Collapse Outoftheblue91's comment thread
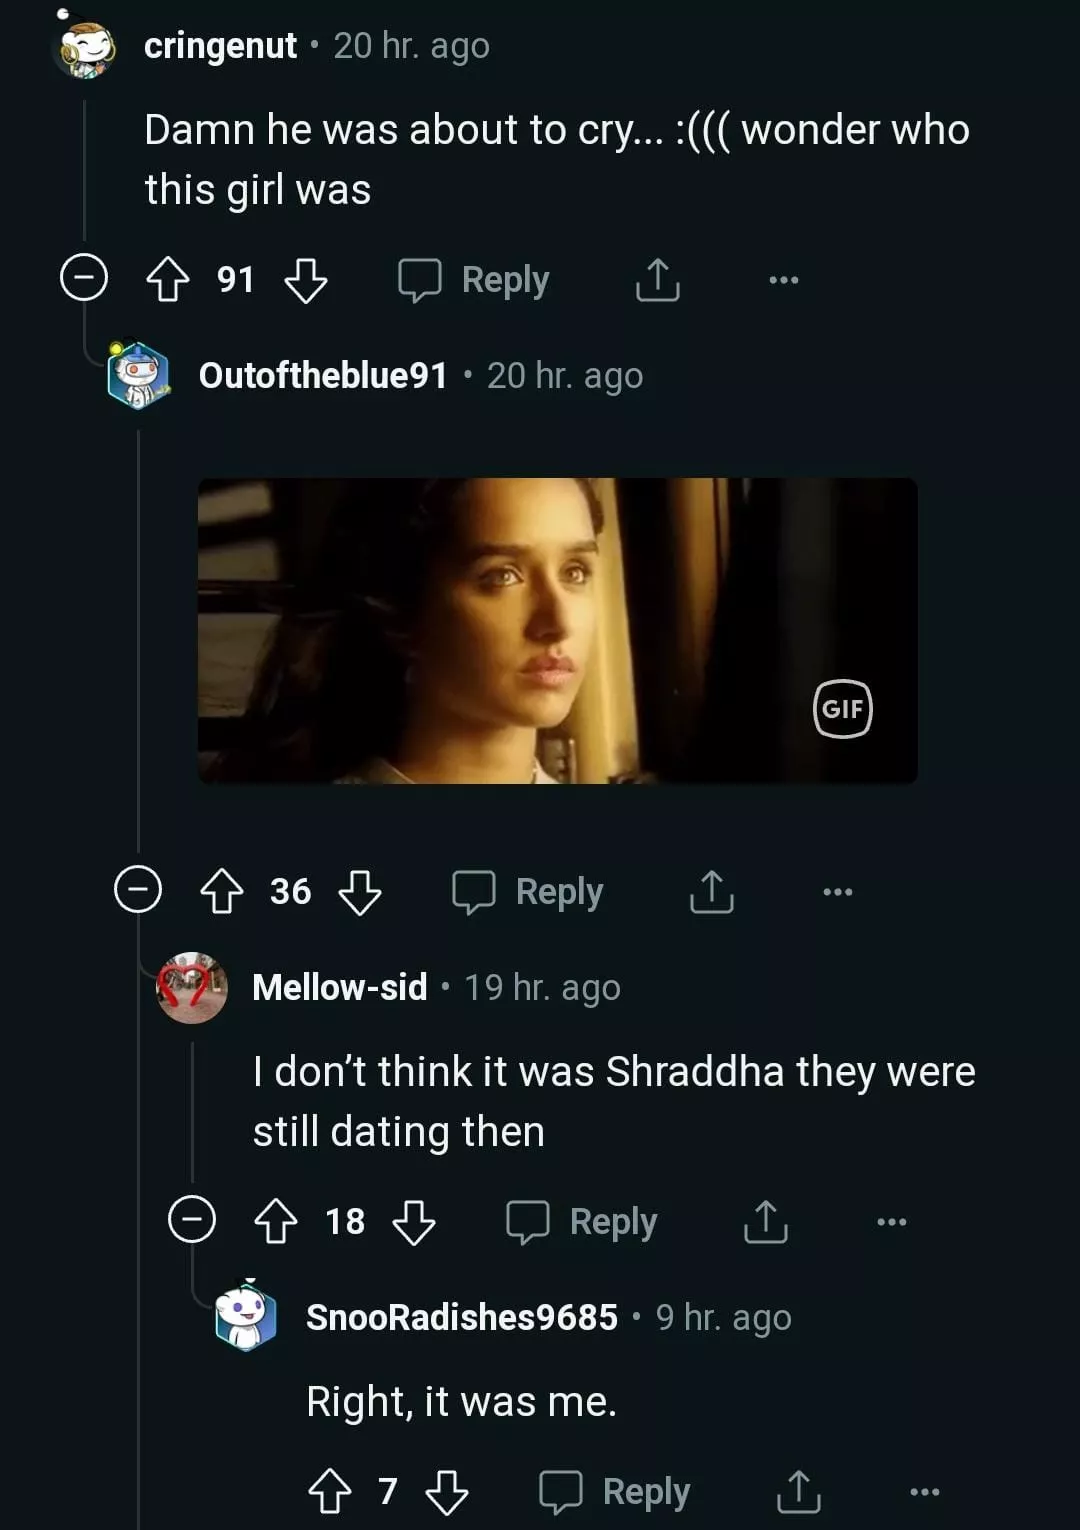Screen dimensions: 1080x1530 tap(138, 889)
